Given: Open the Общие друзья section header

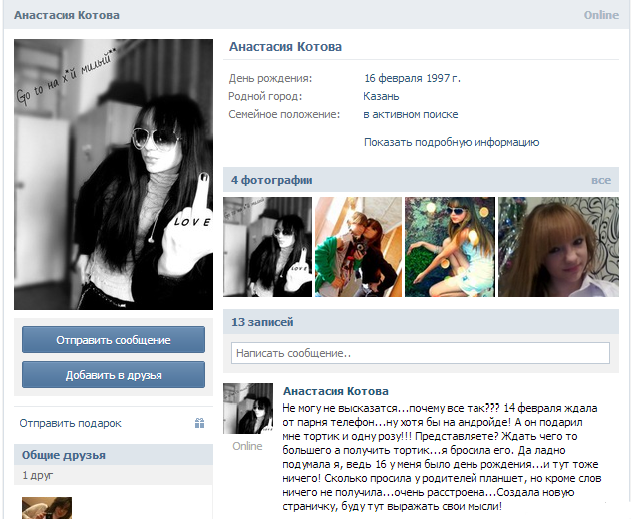Looking at the screenshot, I should click(x=113, y=455).
